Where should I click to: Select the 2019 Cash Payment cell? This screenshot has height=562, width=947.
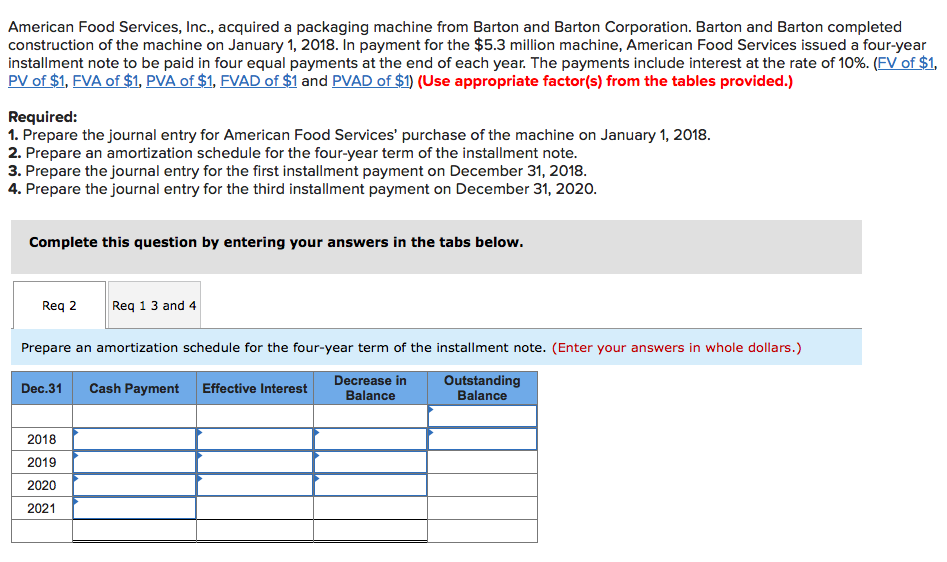coord(134,462)
